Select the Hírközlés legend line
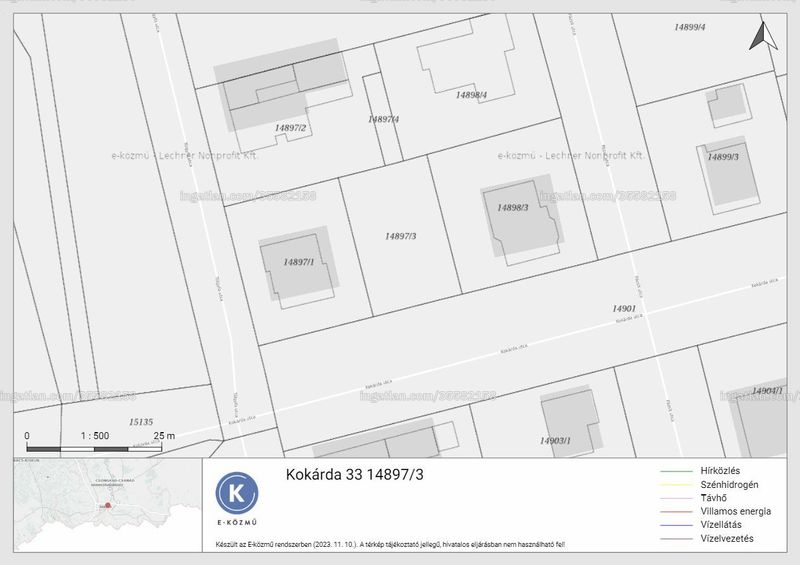Viewport: 800px width, 565px height. pos(676,472)
